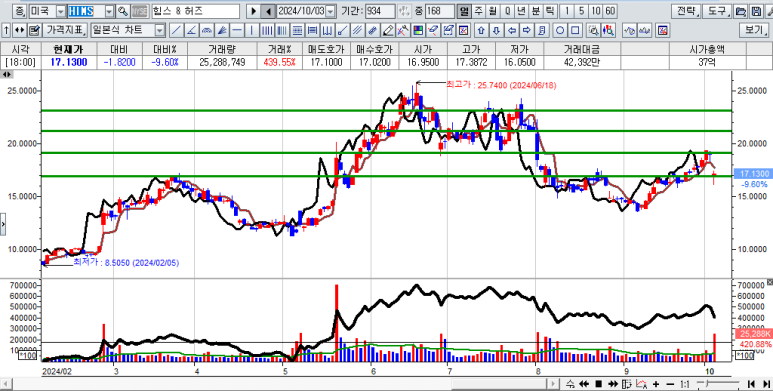Screen dimensions: 773x391
Task: Click the notepad edit icon
Action: [34, 31]
